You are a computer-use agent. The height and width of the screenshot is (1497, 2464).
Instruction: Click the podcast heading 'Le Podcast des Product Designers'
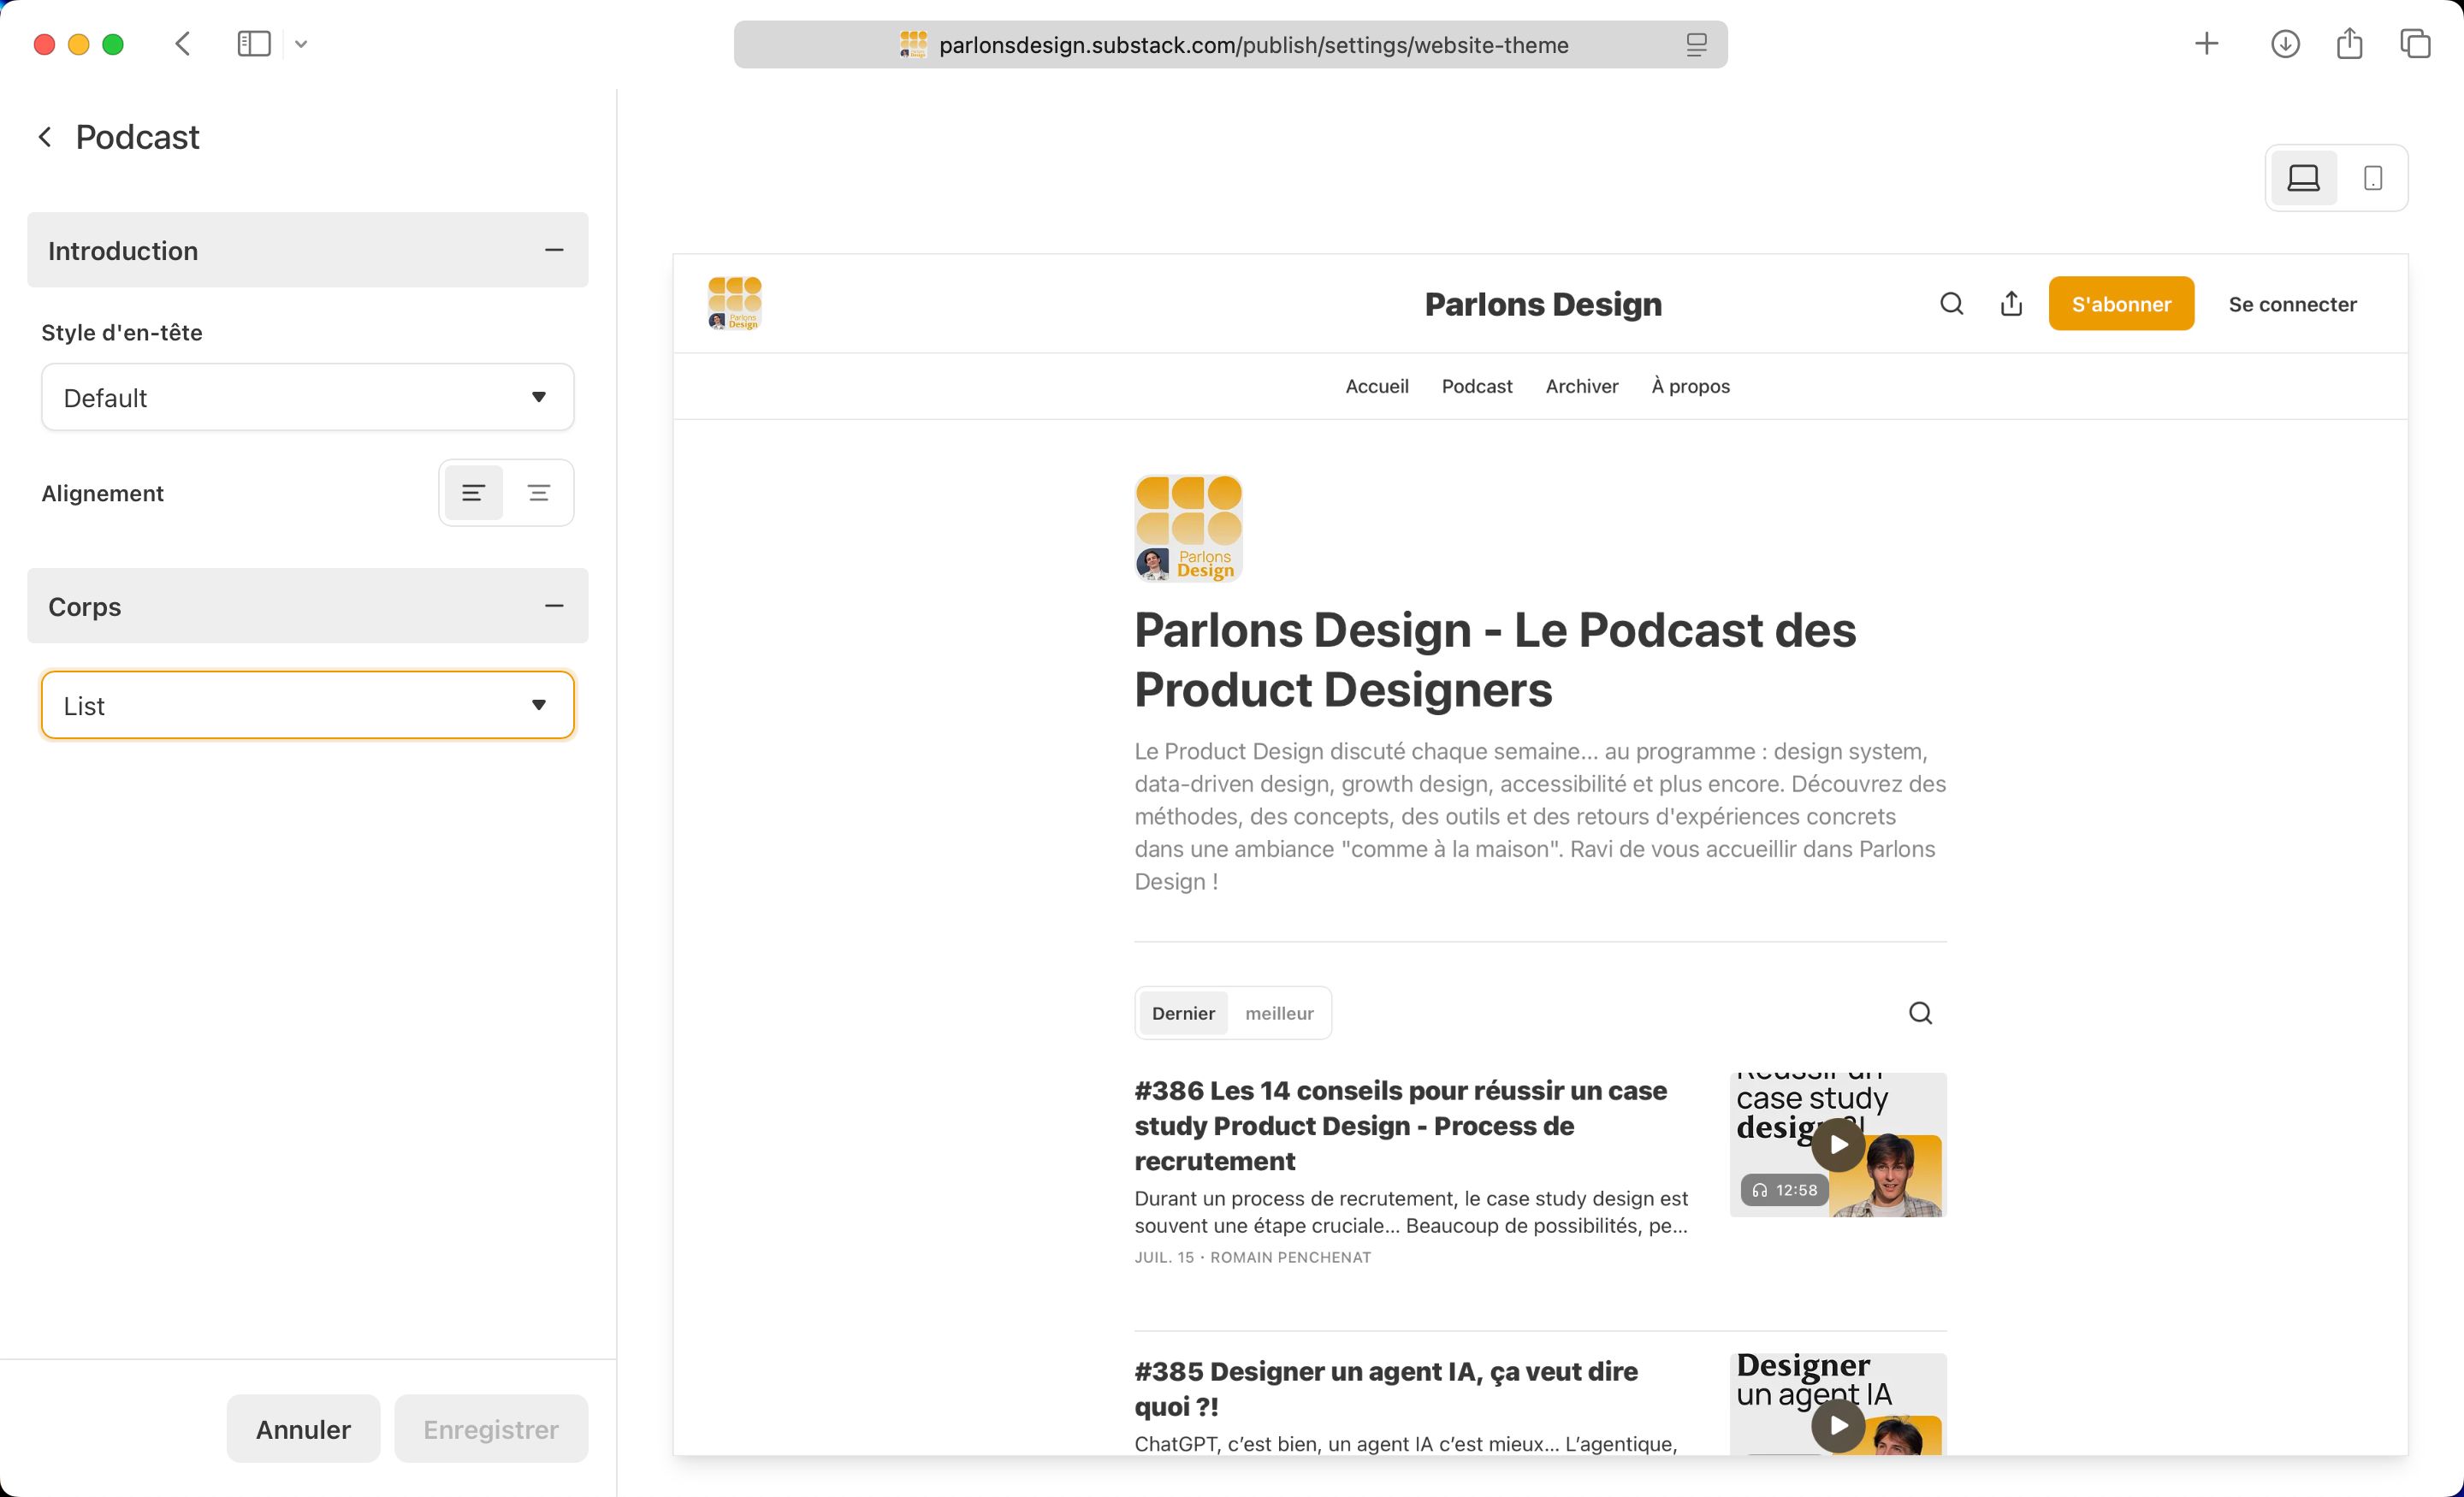[1495, 659]
